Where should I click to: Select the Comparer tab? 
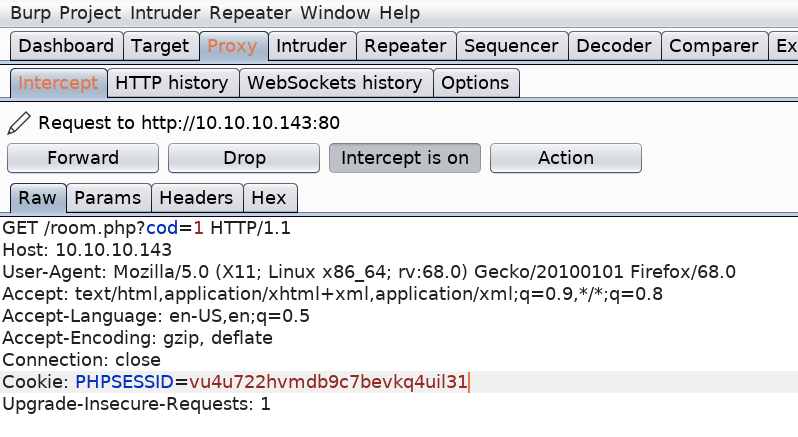click(x=714, y=46)
